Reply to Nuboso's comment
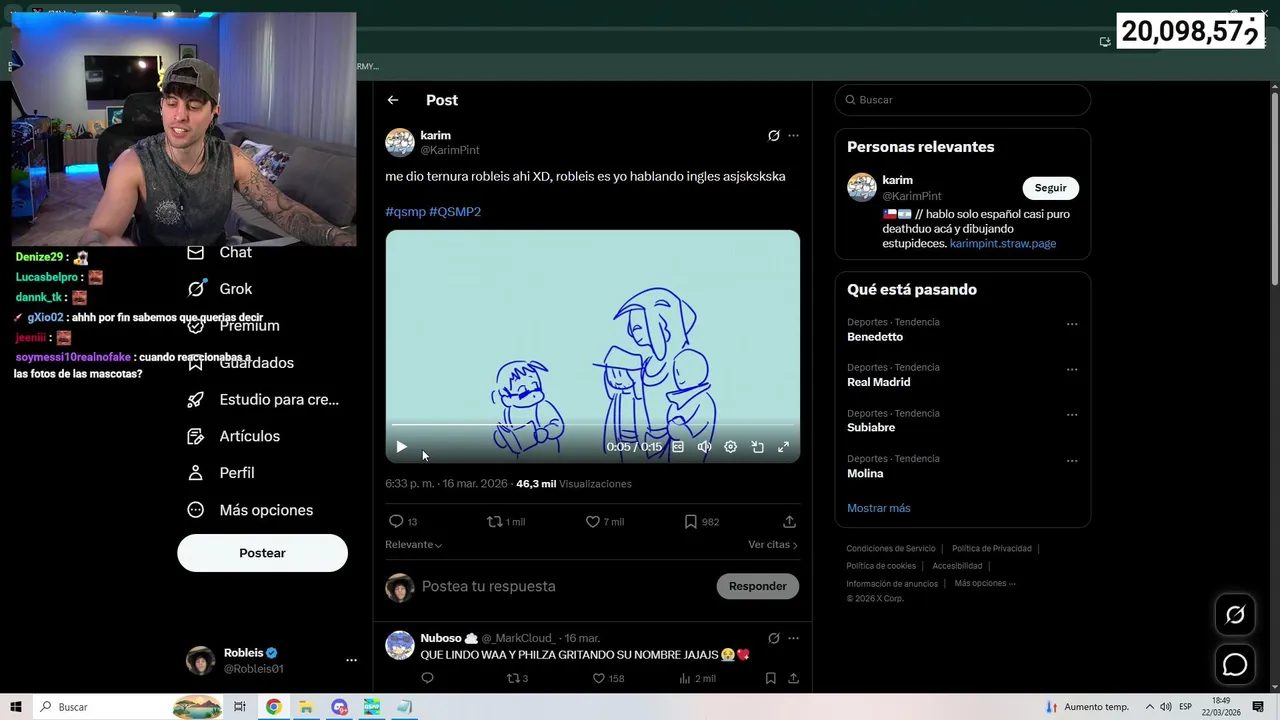Screen dimensions: 1280x720 click(x=427, y=678)
